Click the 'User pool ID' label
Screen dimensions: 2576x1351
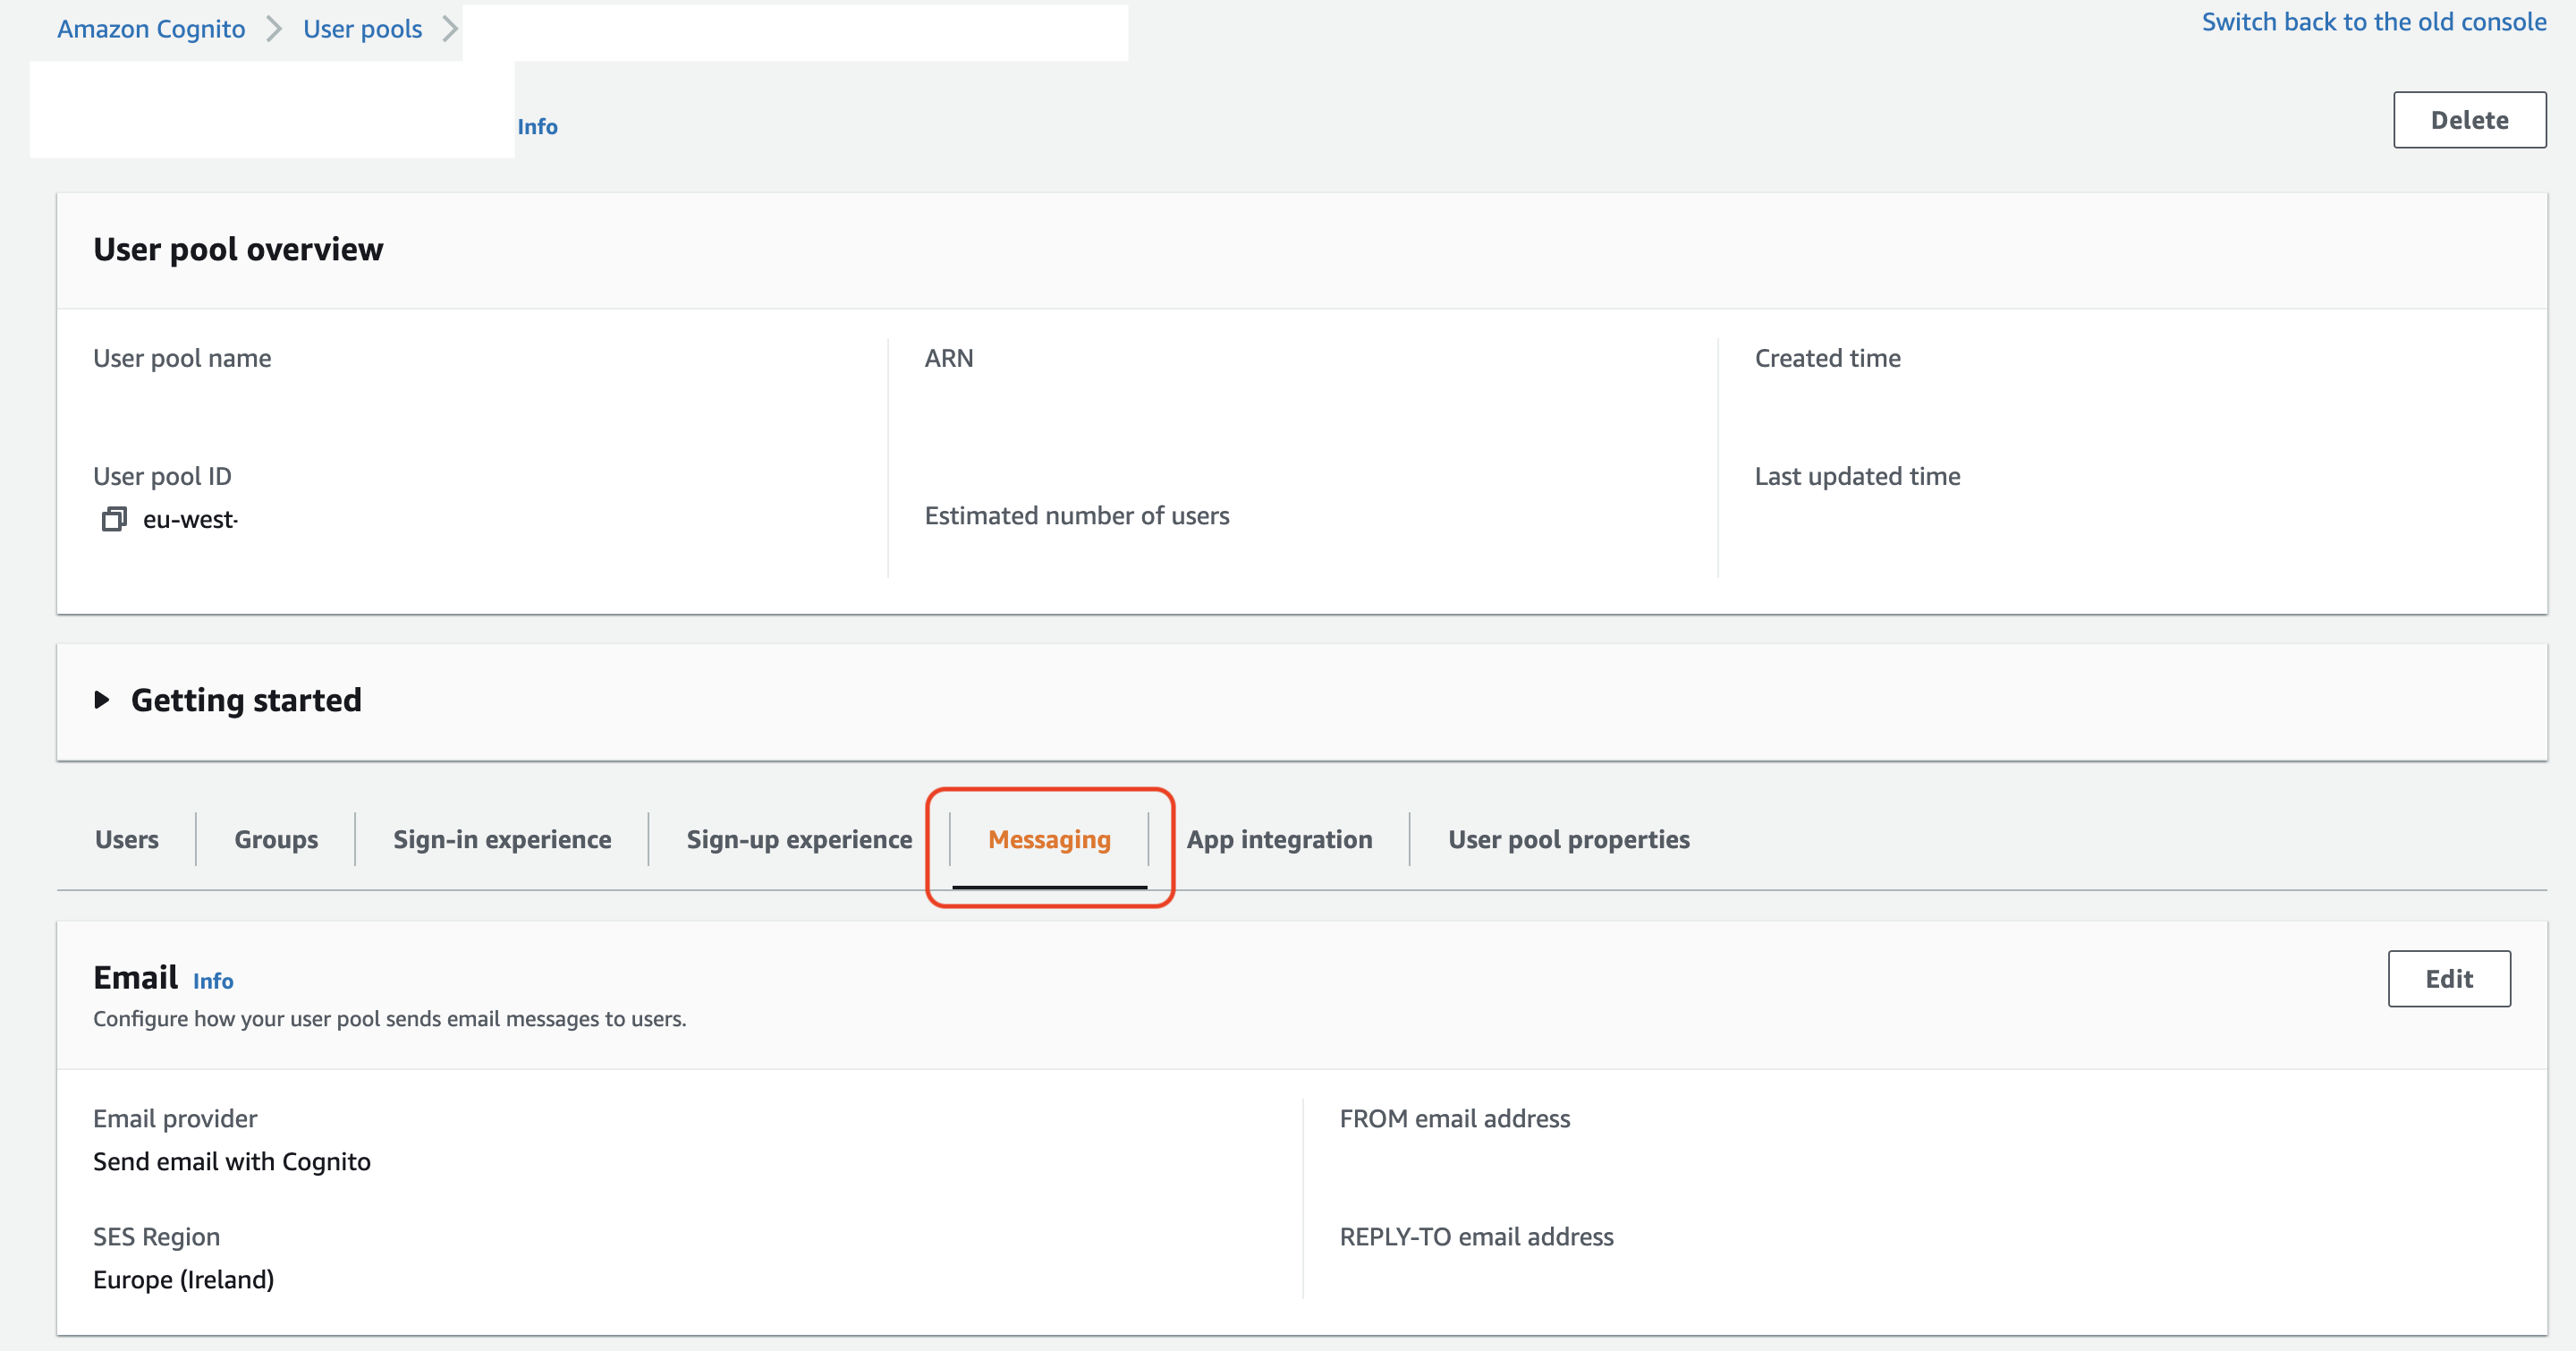coord(162,476)
